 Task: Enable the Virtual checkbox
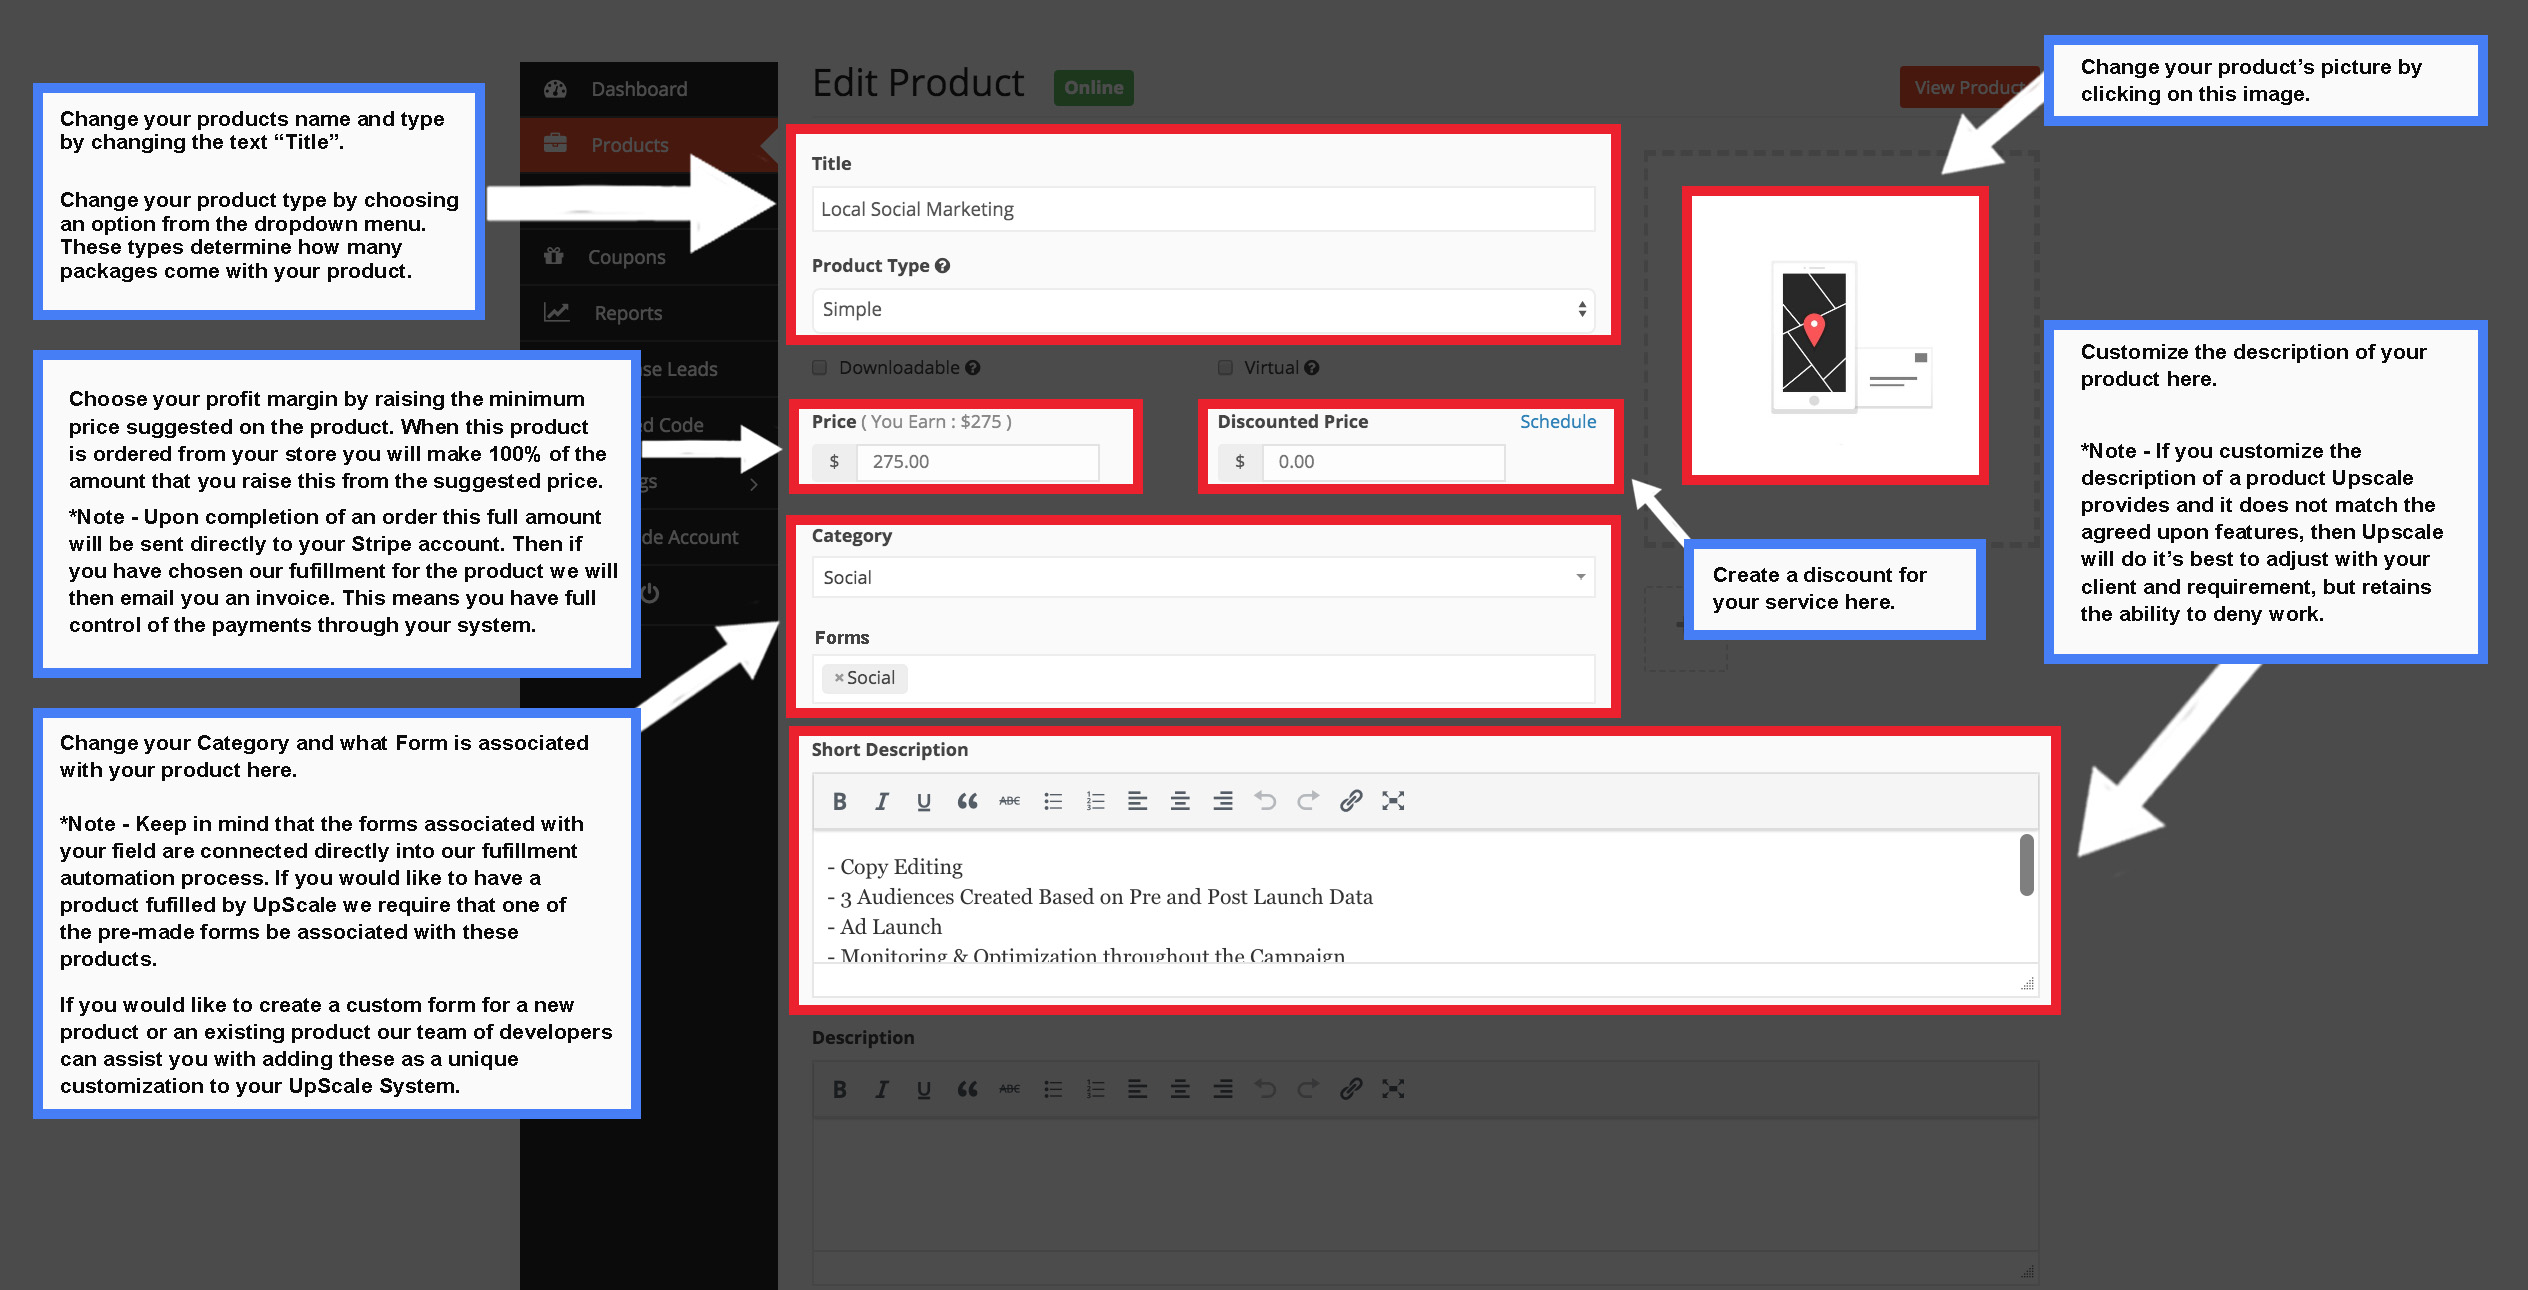point(1225,368)
